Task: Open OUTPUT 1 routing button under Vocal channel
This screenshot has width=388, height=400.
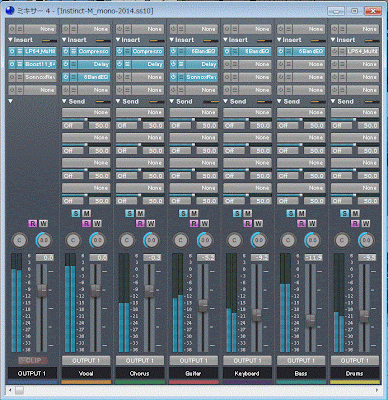Action: pyautogui.click(x=86, y=361)
